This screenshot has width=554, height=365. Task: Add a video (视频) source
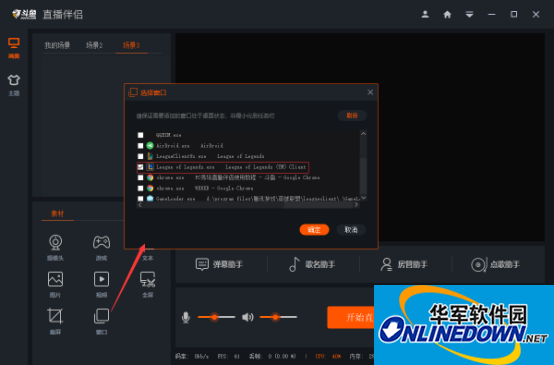[x=101, y=284]
